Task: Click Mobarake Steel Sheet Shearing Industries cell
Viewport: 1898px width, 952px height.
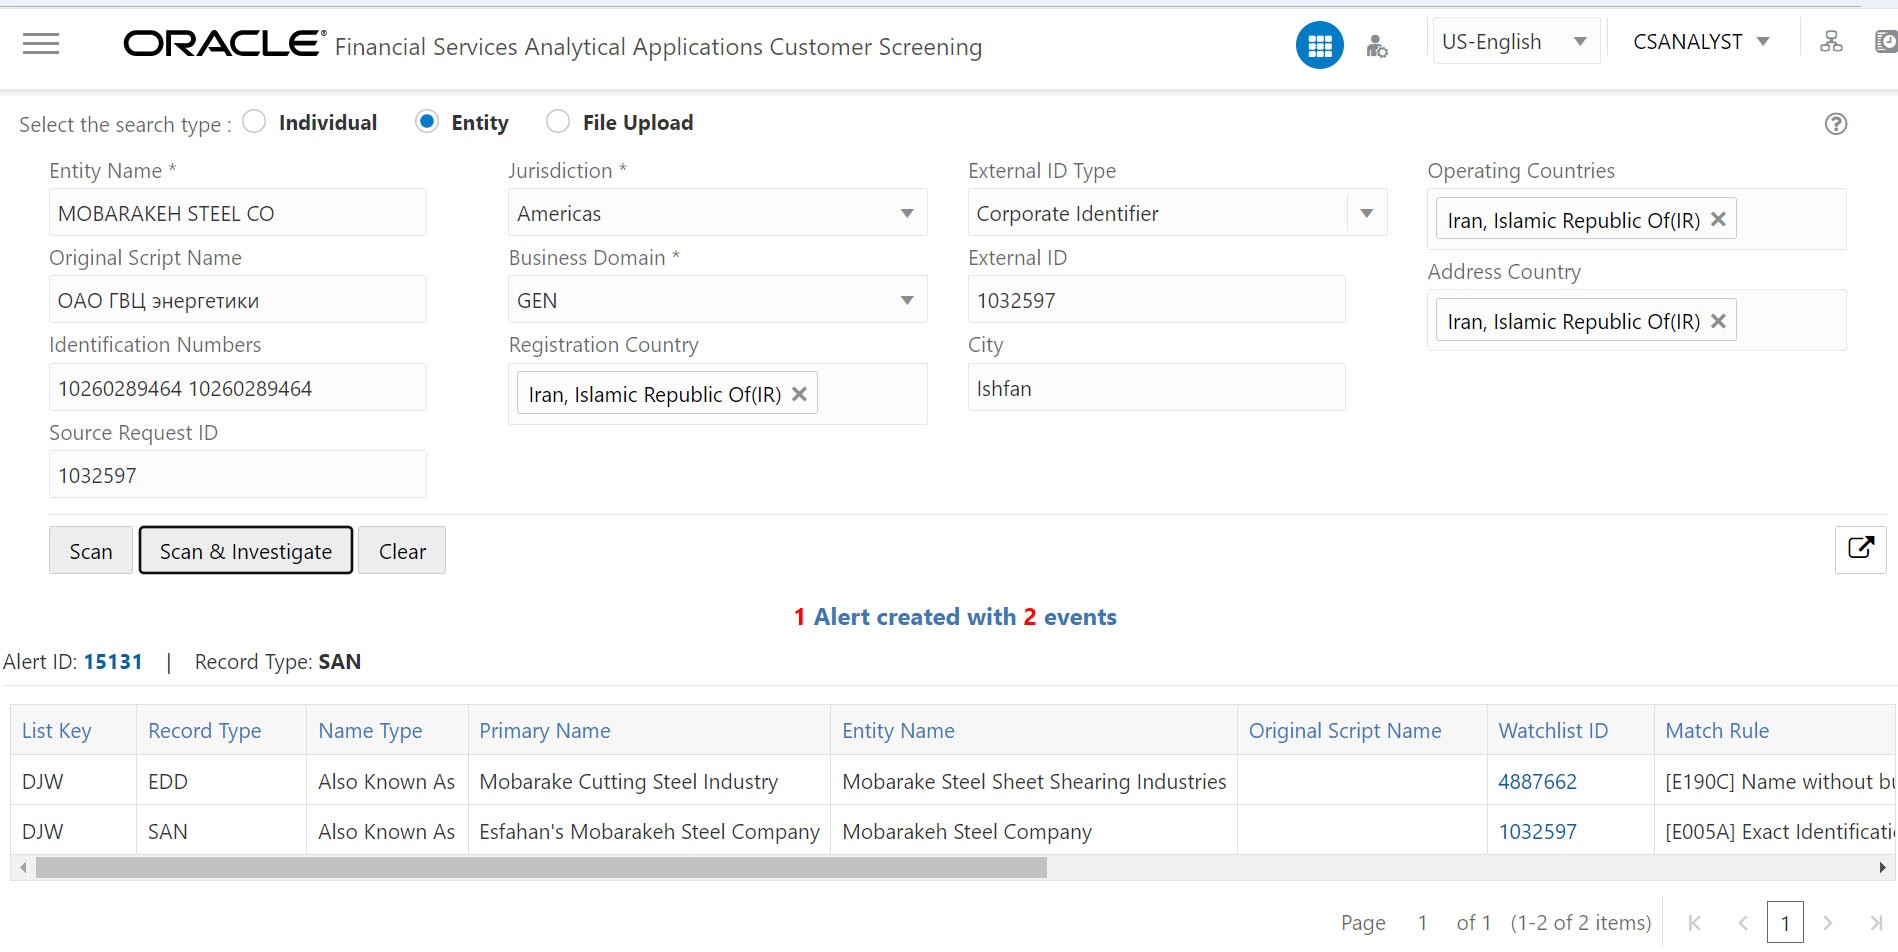Action: click(1034, 781)
